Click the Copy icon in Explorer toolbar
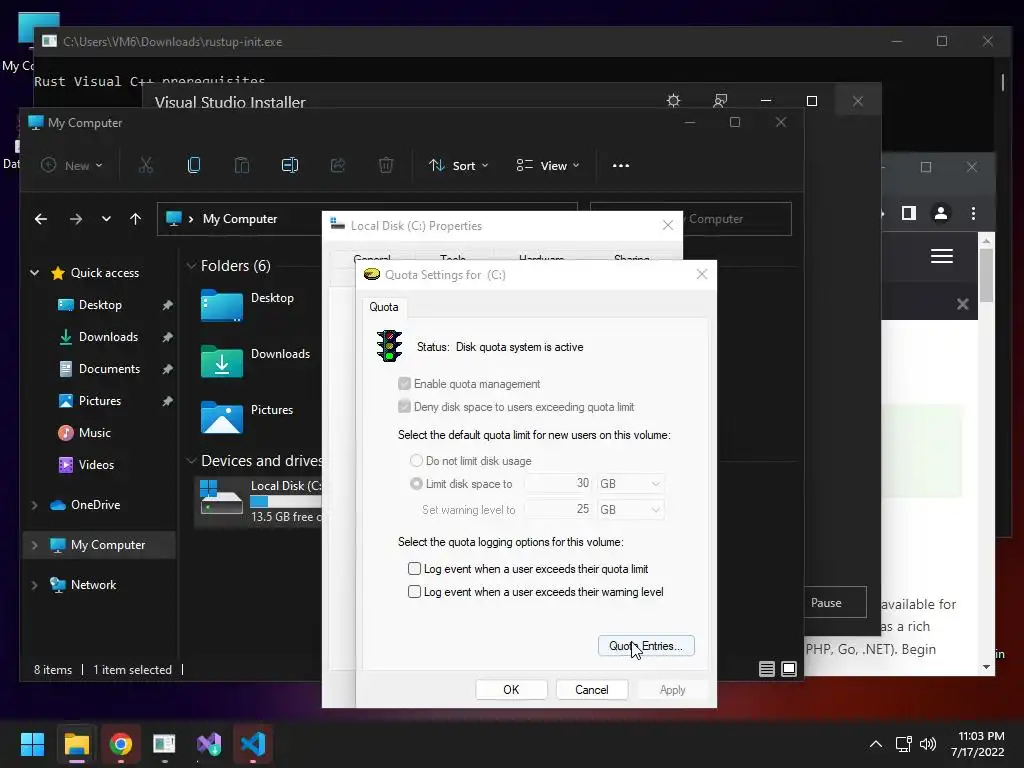Viewport: 1024px width, 768px height. 194,165
